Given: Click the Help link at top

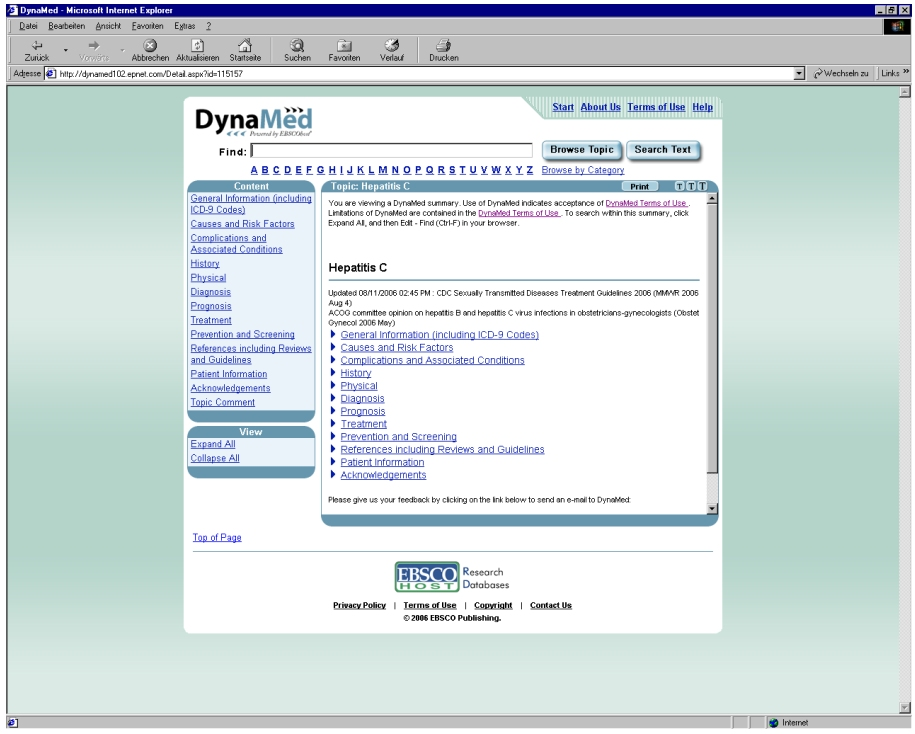Looking at the screenshot, I should click(x=703, y=107).
